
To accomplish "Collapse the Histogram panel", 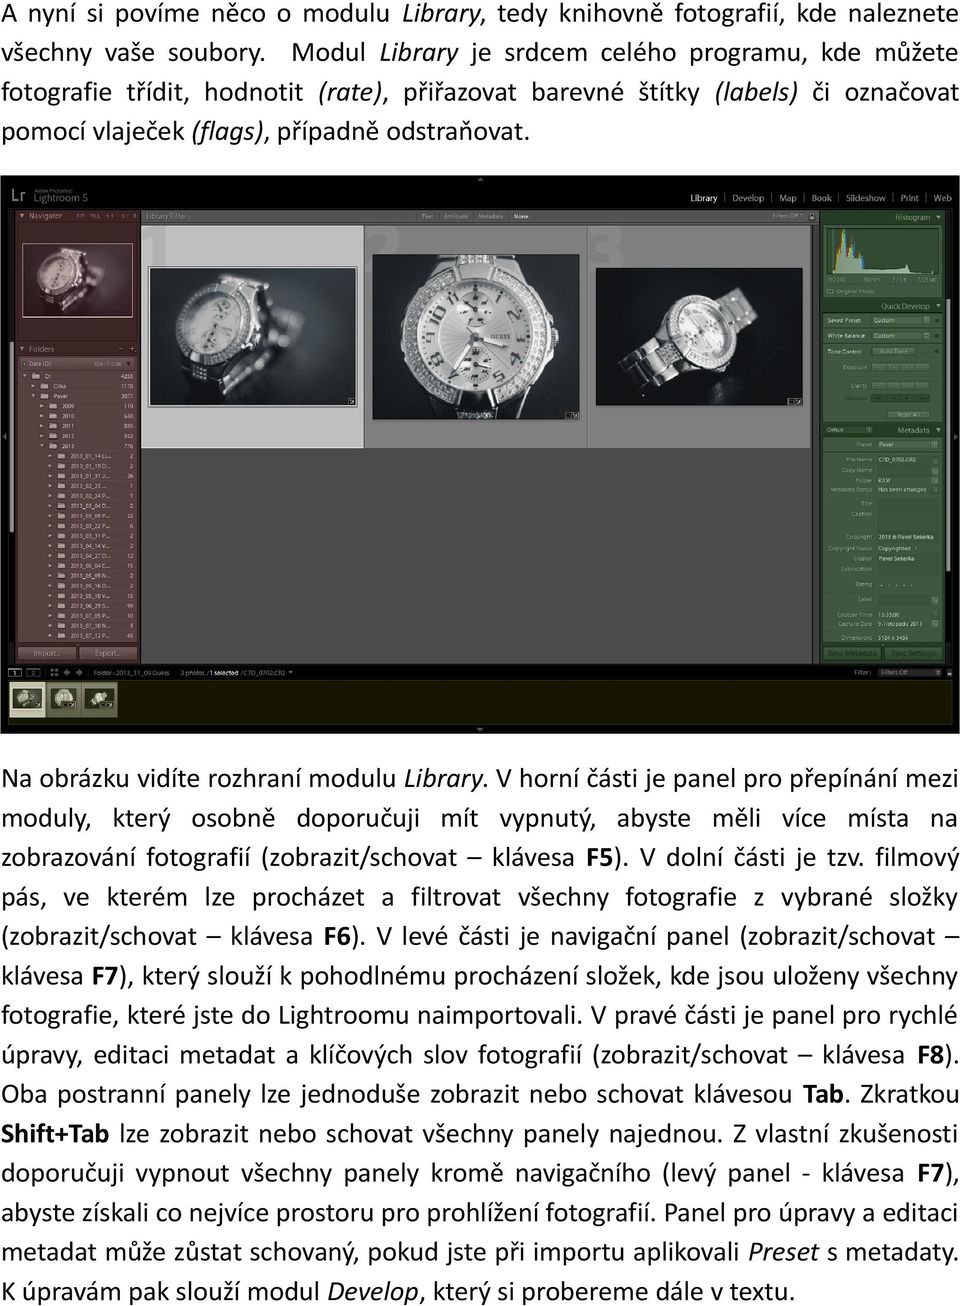I will (936, 216).
